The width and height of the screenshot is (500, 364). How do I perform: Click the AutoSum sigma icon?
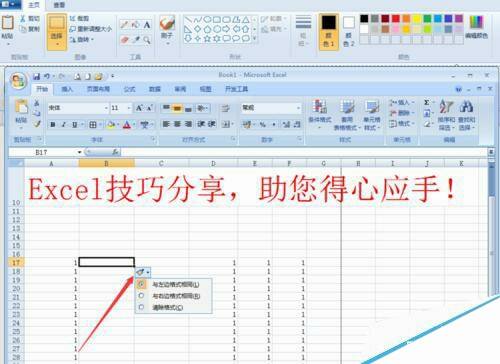point(427,103)
